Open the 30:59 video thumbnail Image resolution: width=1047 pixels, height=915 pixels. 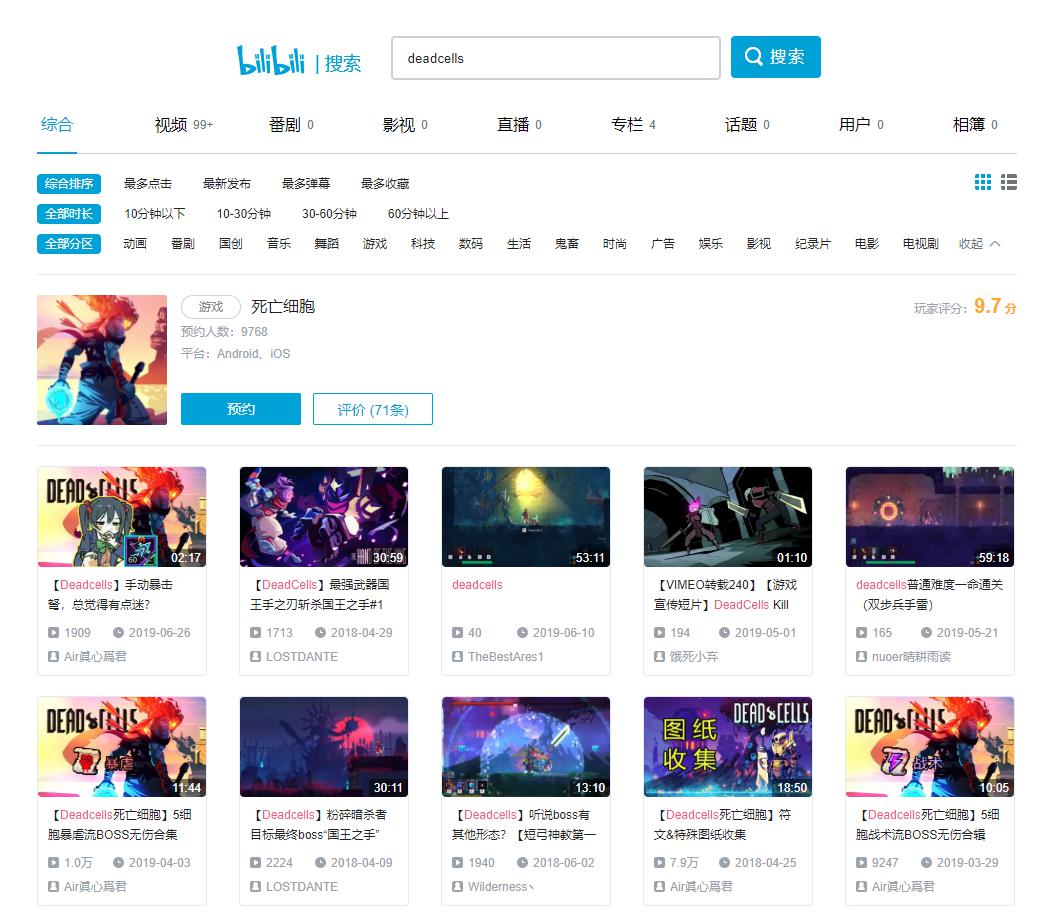click(x=324, y=517)
